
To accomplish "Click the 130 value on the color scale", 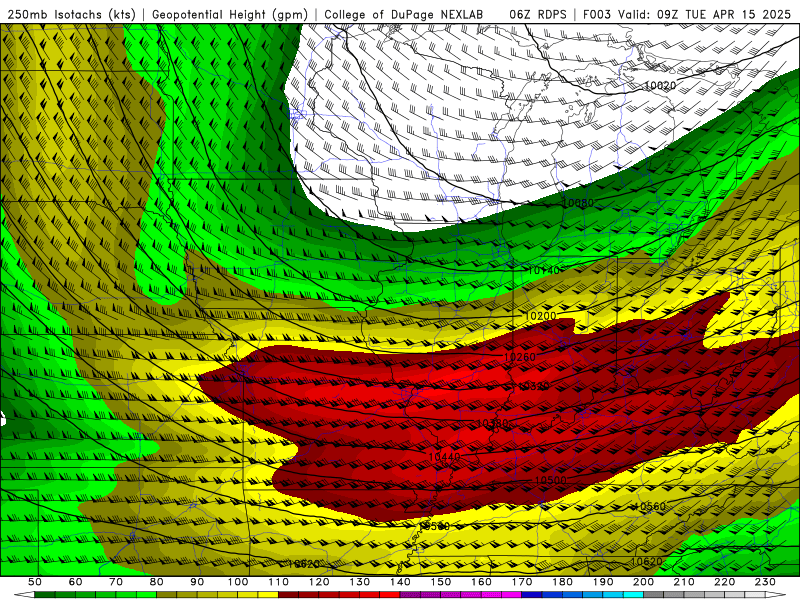I will point(360,582).
